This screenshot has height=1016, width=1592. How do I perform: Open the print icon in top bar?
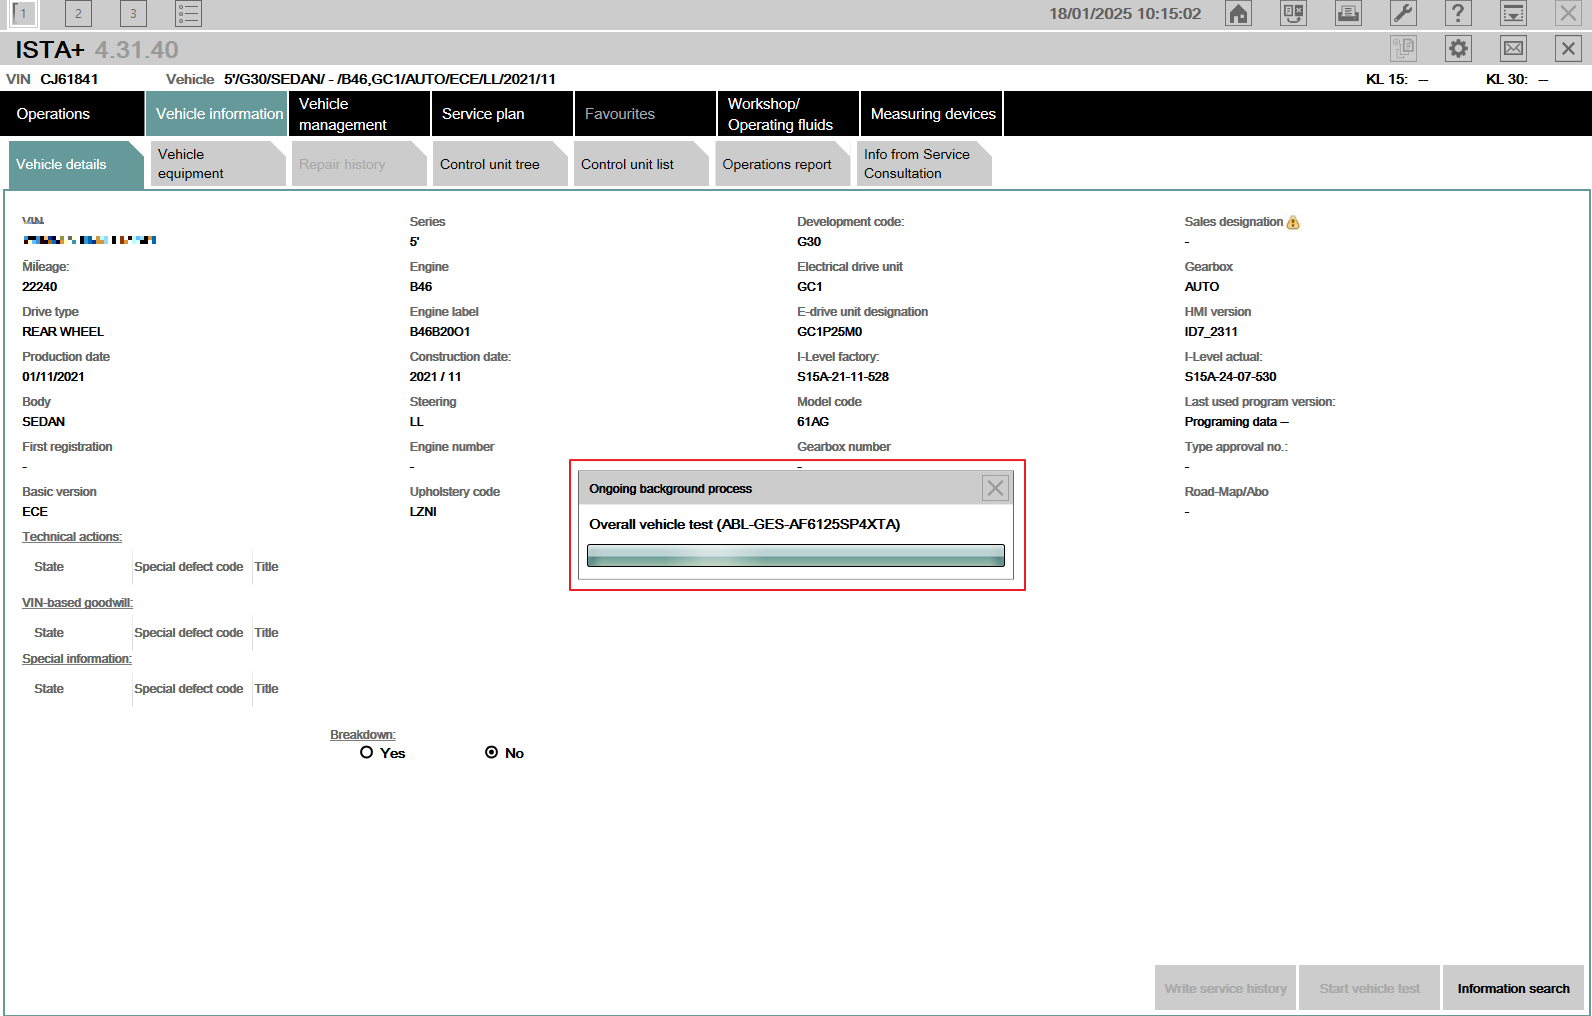1348,13
